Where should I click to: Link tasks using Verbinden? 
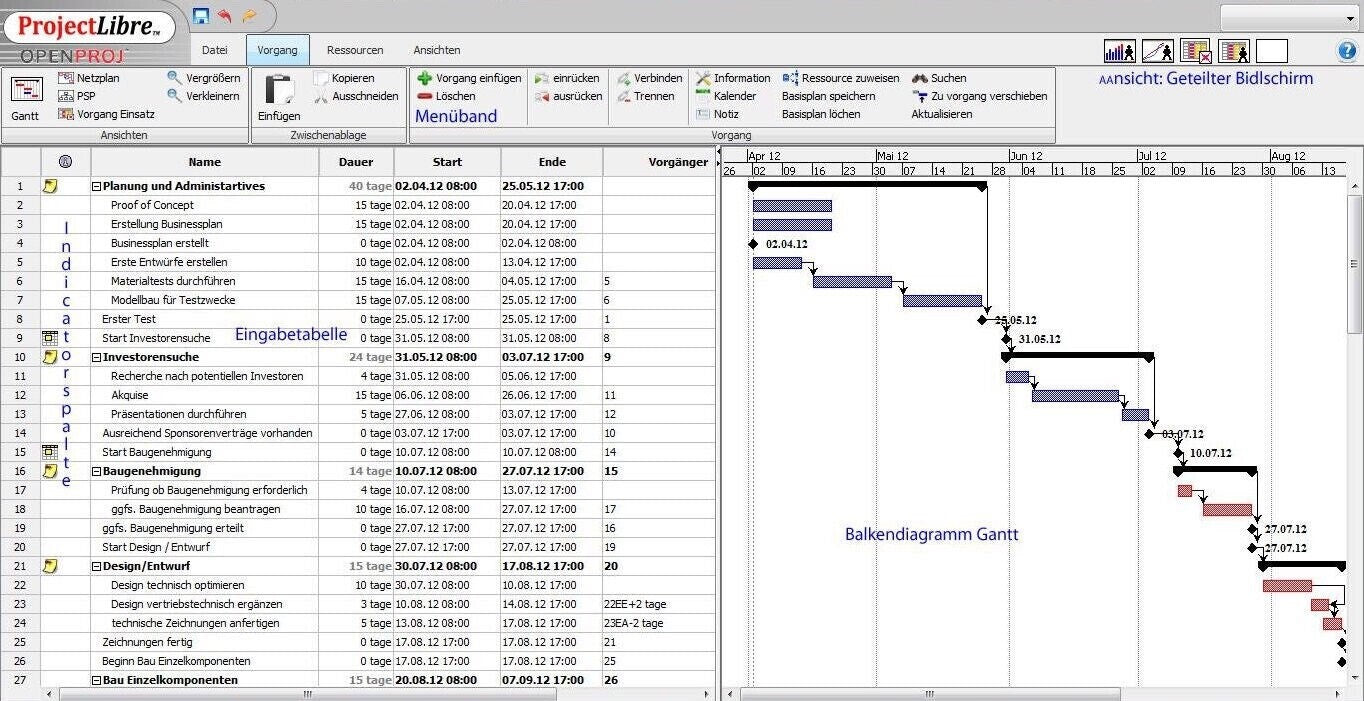(650, 78)
